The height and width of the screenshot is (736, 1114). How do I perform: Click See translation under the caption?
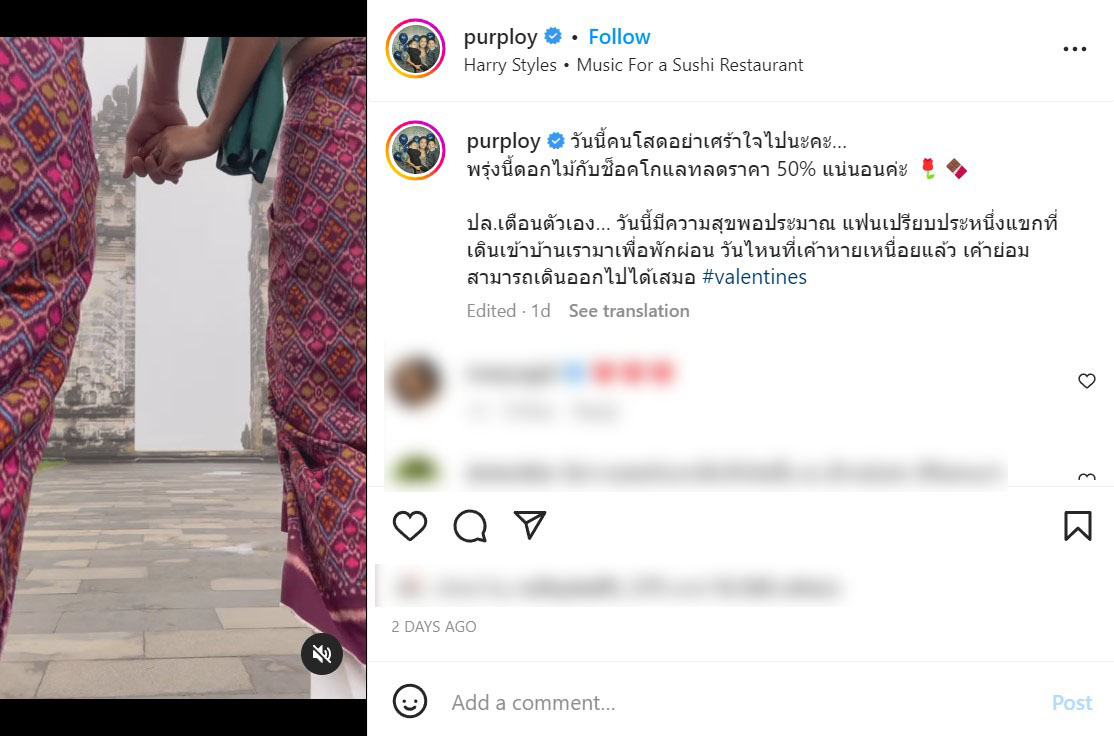[629, 310]
